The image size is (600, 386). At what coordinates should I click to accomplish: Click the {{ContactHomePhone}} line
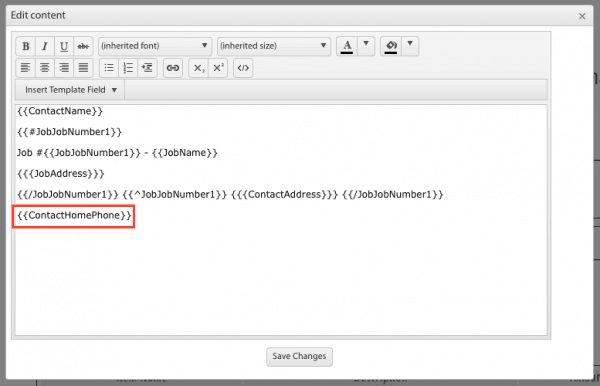pyautogui.click(x=74, y=215)
